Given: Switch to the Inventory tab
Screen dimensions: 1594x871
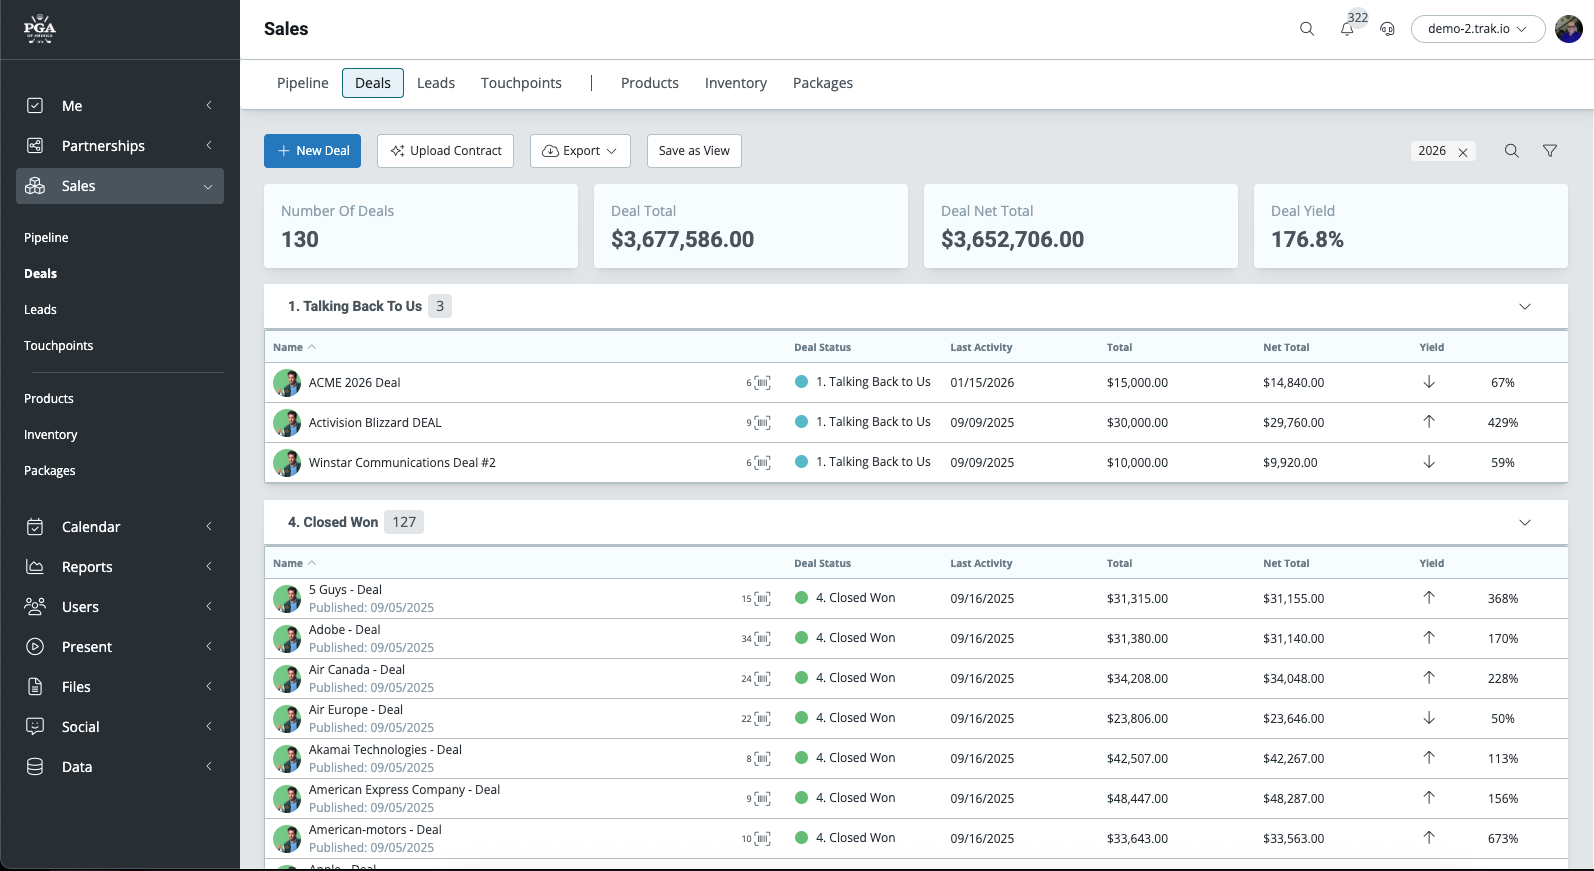Looking at the screenshot, I should (x=736, y=83).
